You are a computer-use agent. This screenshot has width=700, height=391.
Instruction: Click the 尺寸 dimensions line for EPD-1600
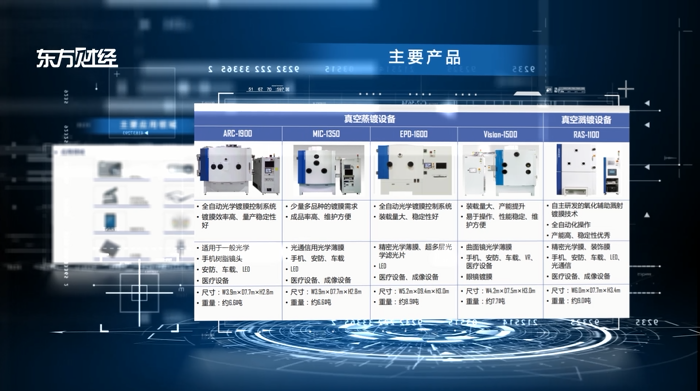[x=414, y=291]
